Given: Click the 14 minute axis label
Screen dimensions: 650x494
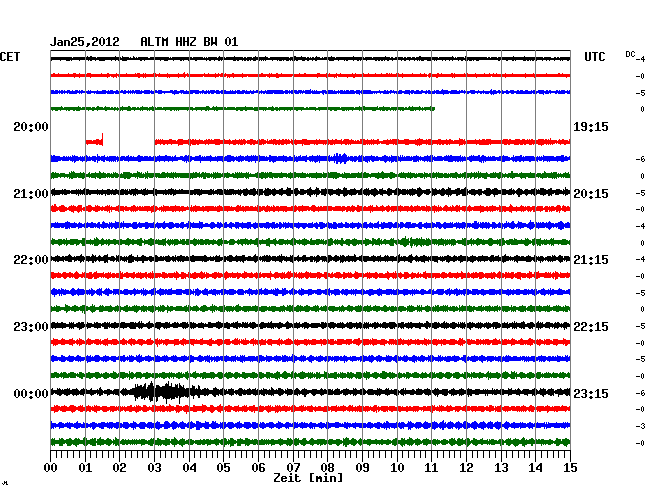Looking at the screenshot, I should click(x=536, y=468).
